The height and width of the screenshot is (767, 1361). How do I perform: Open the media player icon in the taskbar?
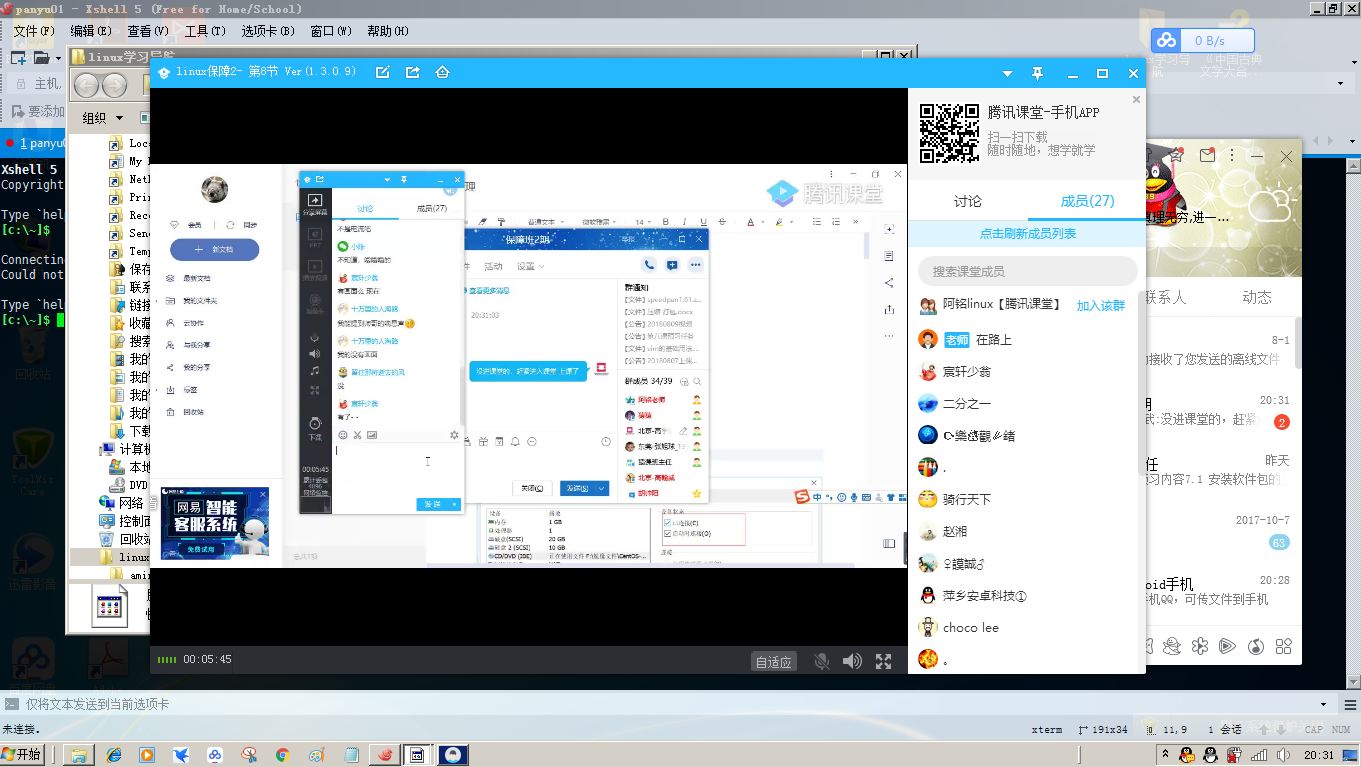(147, 755)
